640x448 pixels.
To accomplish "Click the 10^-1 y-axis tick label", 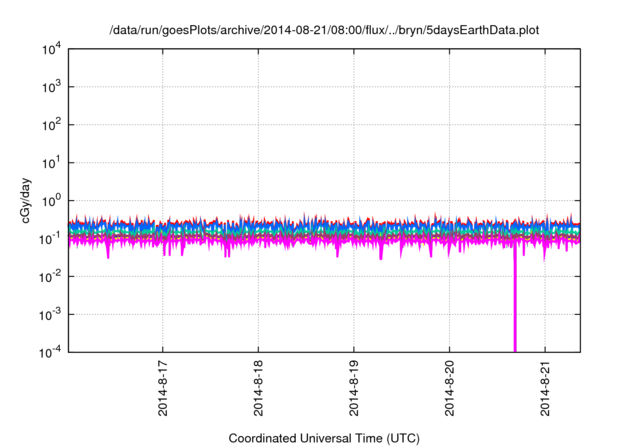I will (48, 238).
